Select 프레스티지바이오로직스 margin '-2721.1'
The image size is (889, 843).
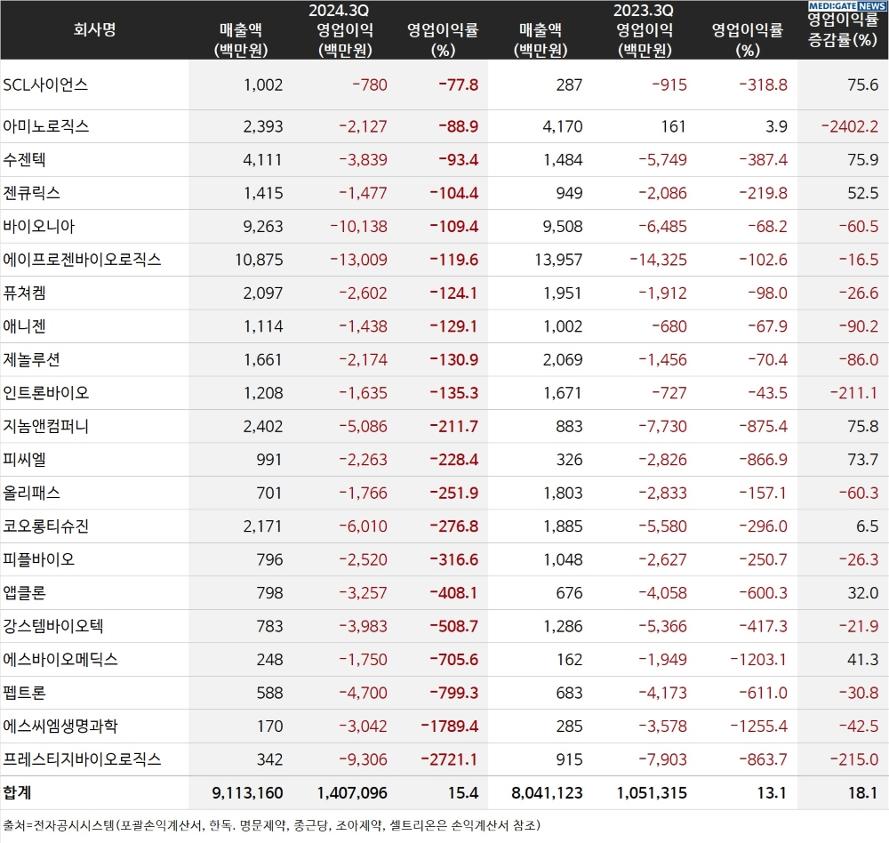[x=450, y=760]
